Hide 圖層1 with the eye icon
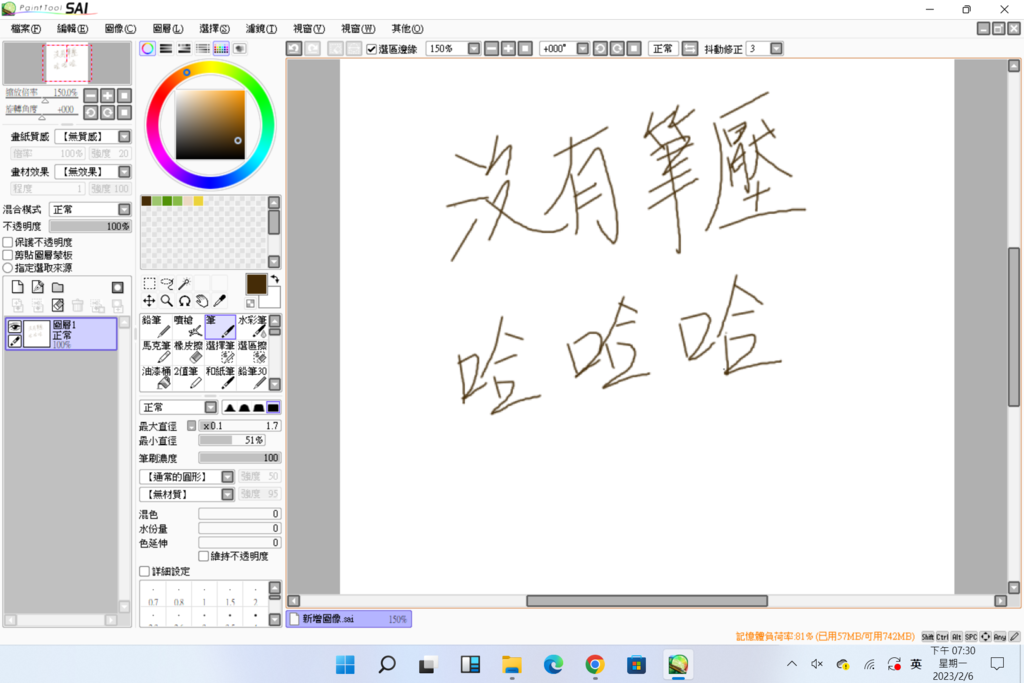The width and height of the screenshot is (1024, 683). pos(14,326)
